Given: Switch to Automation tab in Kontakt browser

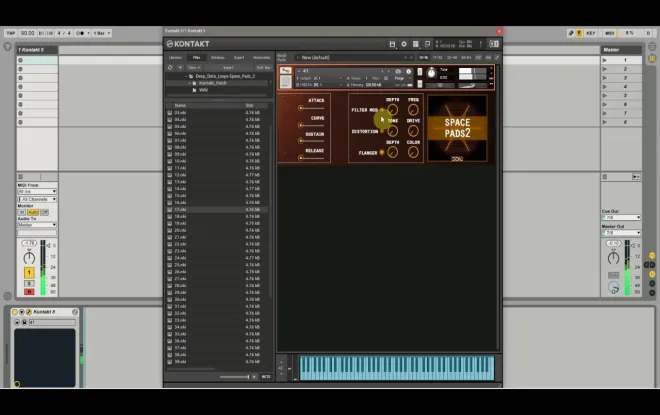Looking at the screenshot, I should [261, 57].
